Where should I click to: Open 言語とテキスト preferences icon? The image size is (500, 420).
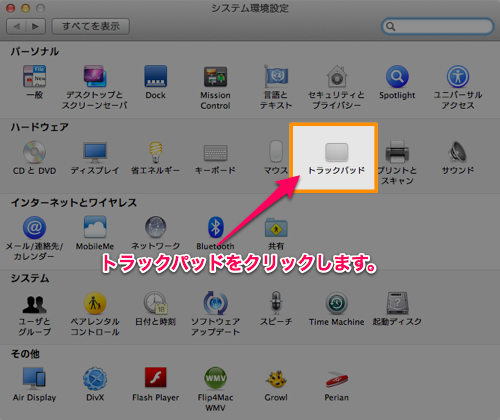276,76
